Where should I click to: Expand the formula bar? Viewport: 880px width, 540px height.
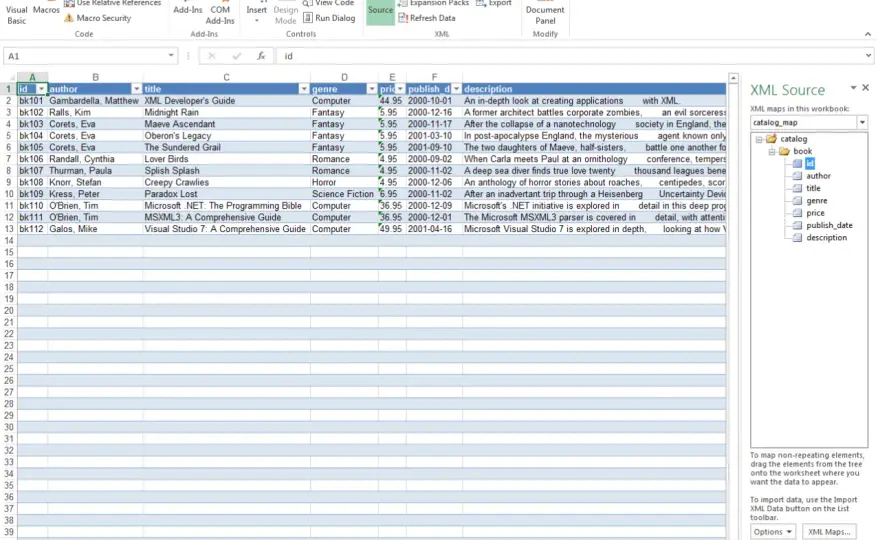(868, 56)
